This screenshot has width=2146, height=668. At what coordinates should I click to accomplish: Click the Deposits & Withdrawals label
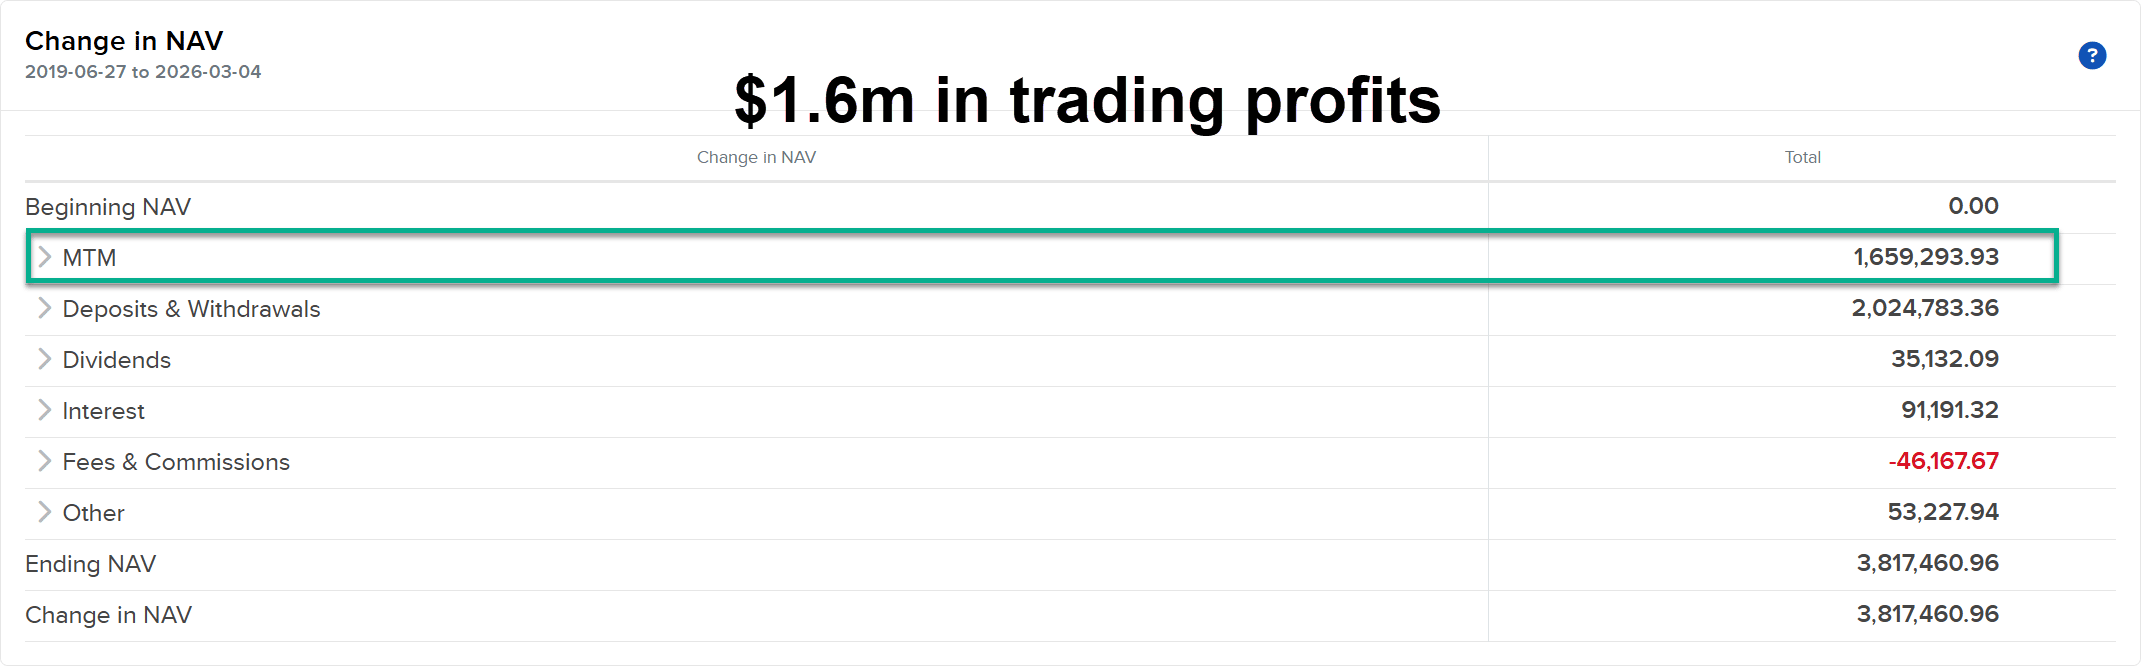pyautogui.click(x=191, y=309)
